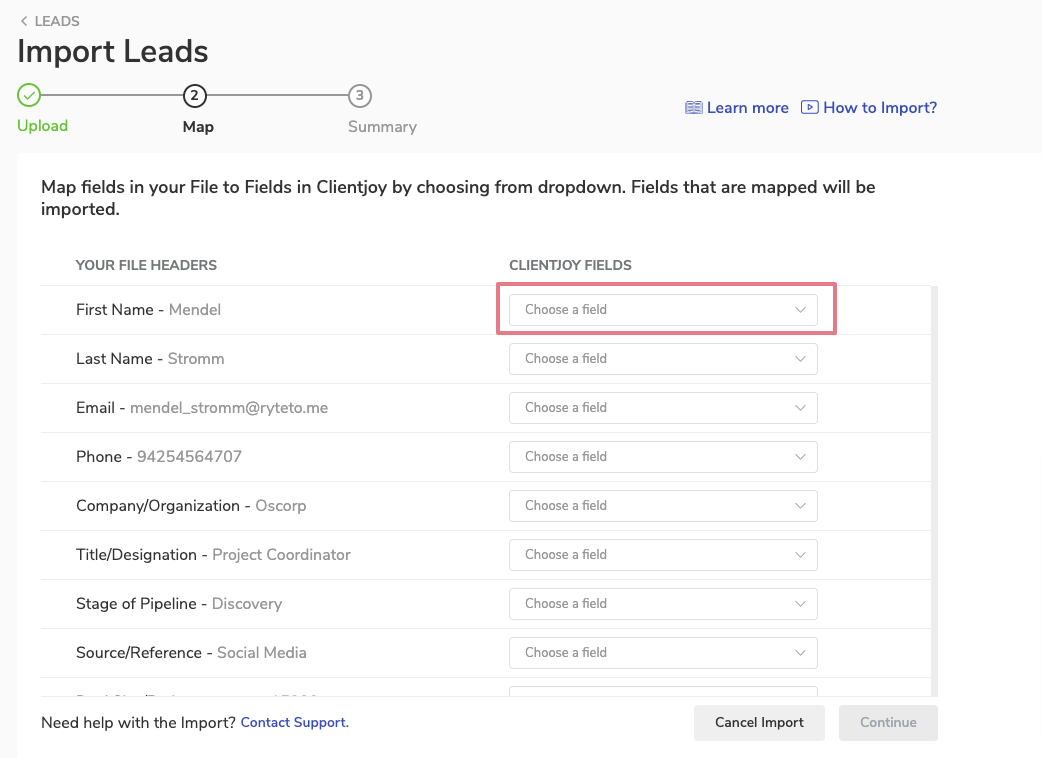Expand the Title/Designation field dropdown

[x=663, y=555]
